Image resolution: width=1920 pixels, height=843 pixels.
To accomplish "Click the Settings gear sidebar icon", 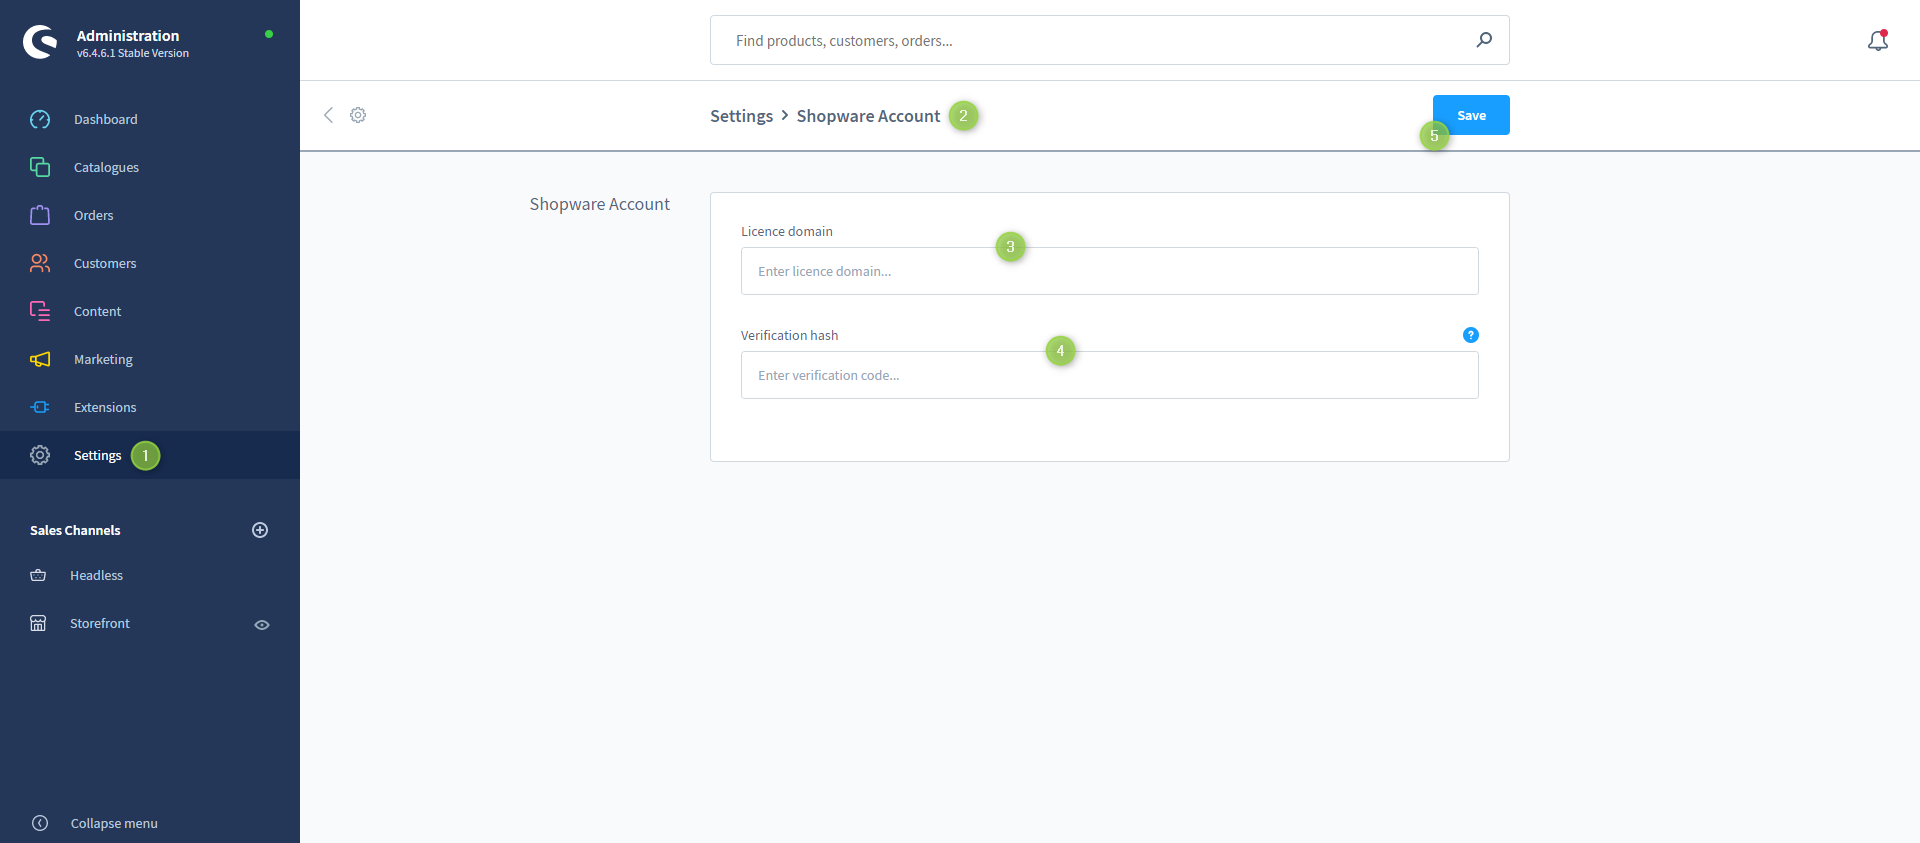I will pos(40,455).
